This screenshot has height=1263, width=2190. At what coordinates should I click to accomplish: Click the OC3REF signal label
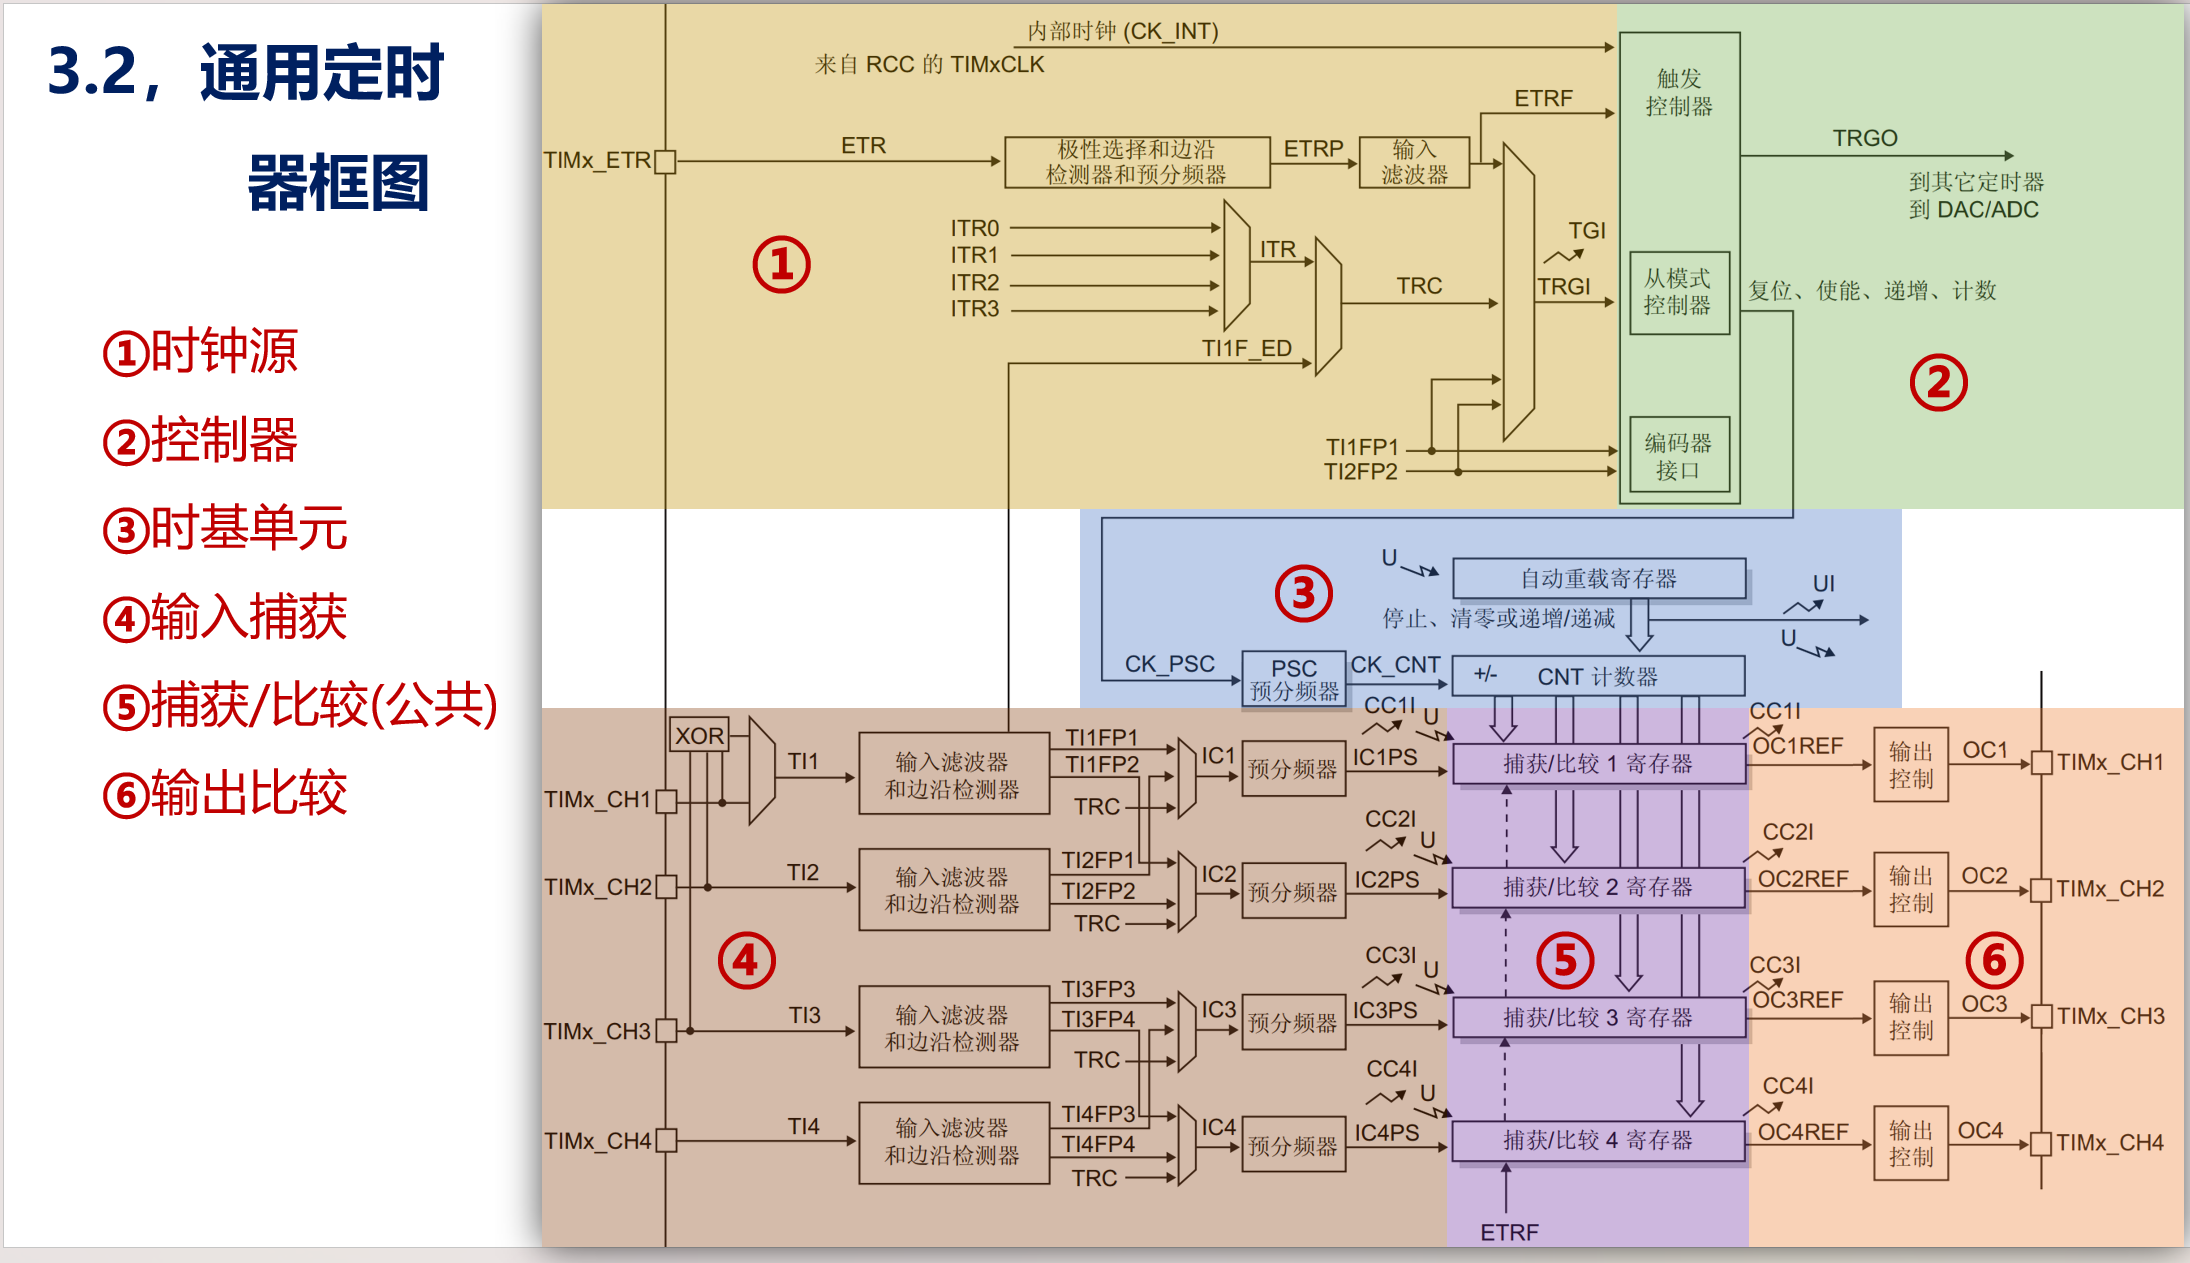(1798, 1000)
